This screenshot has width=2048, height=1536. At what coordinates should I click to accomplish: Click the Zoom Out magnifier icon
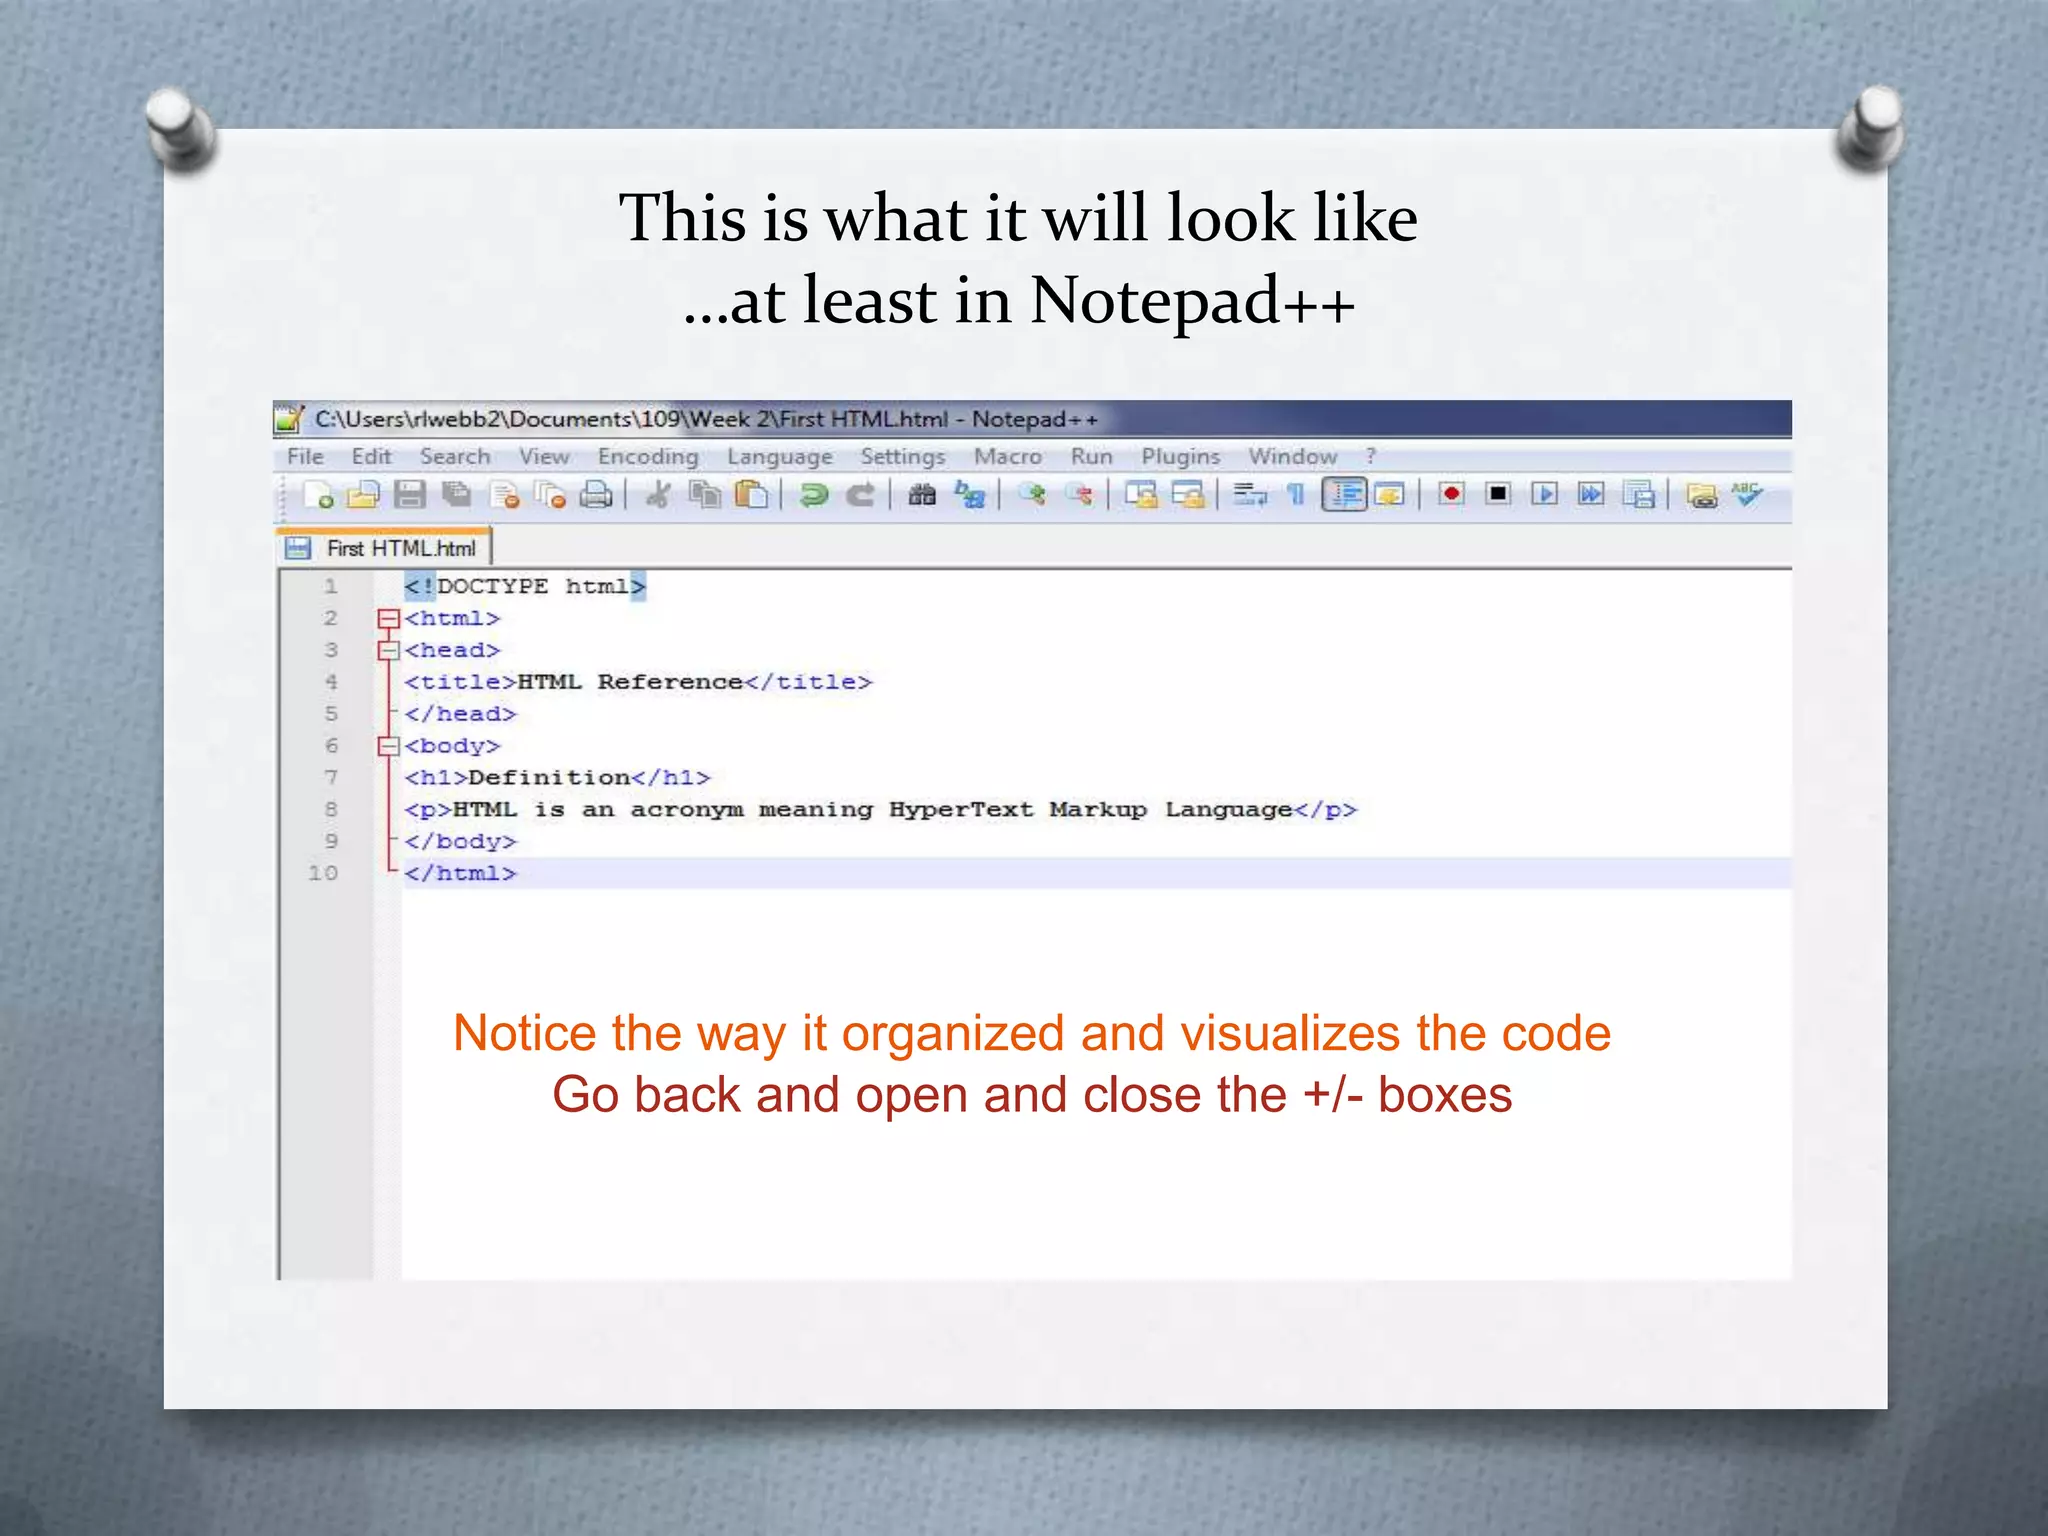pyautogui.click(x=1079, y=494)
